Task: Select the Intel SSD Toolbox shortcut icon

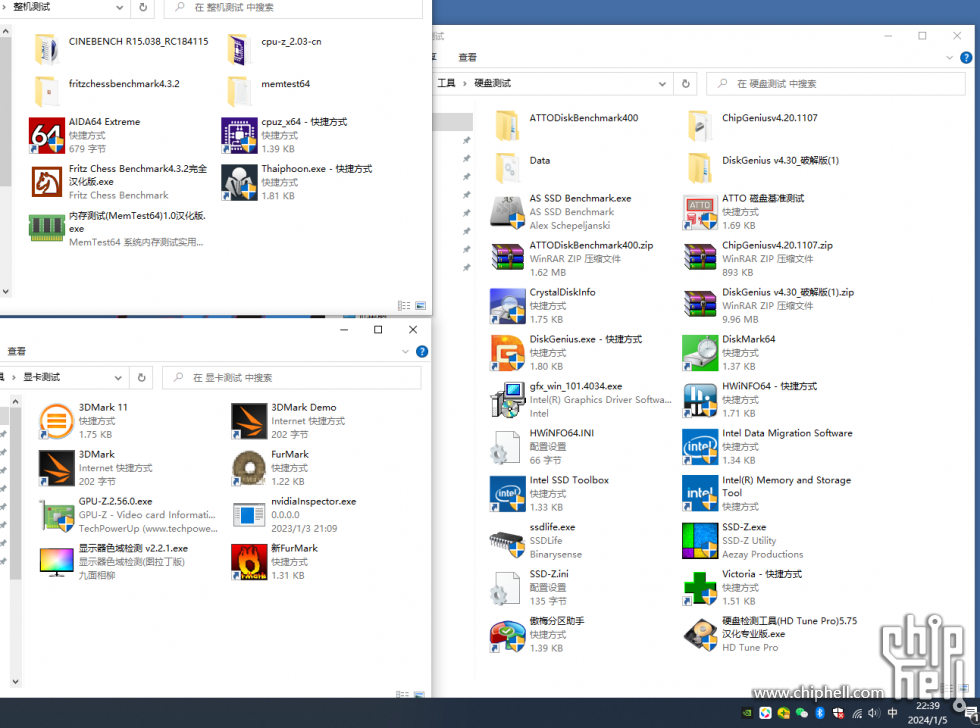Action: [x=508, y=493]
